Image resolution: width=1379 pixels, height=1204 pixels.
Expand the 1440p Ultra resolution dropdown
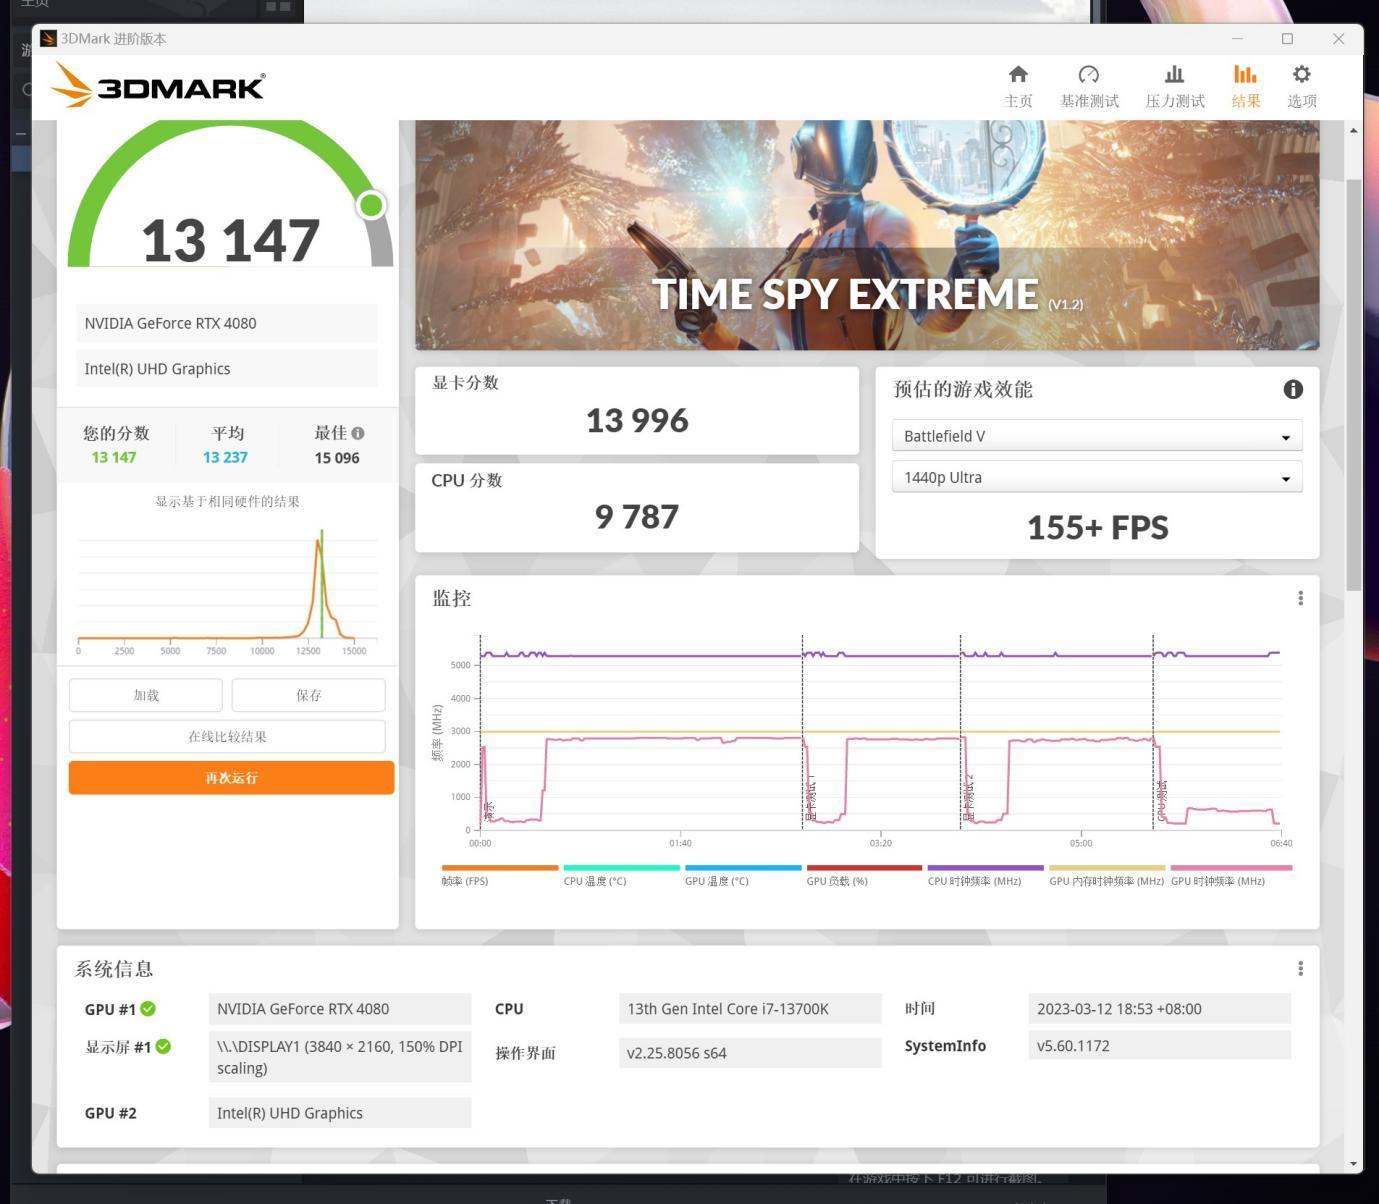point(1097,477)
